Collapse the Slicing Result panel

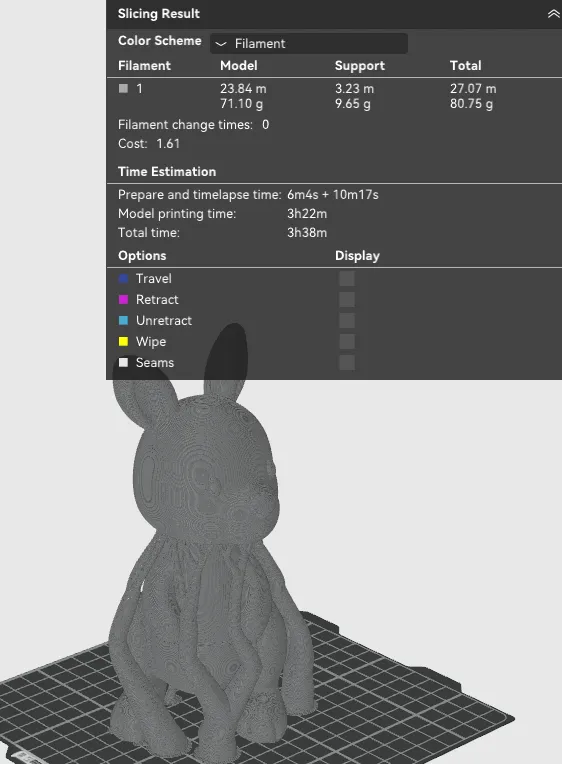tap(553, 14)
